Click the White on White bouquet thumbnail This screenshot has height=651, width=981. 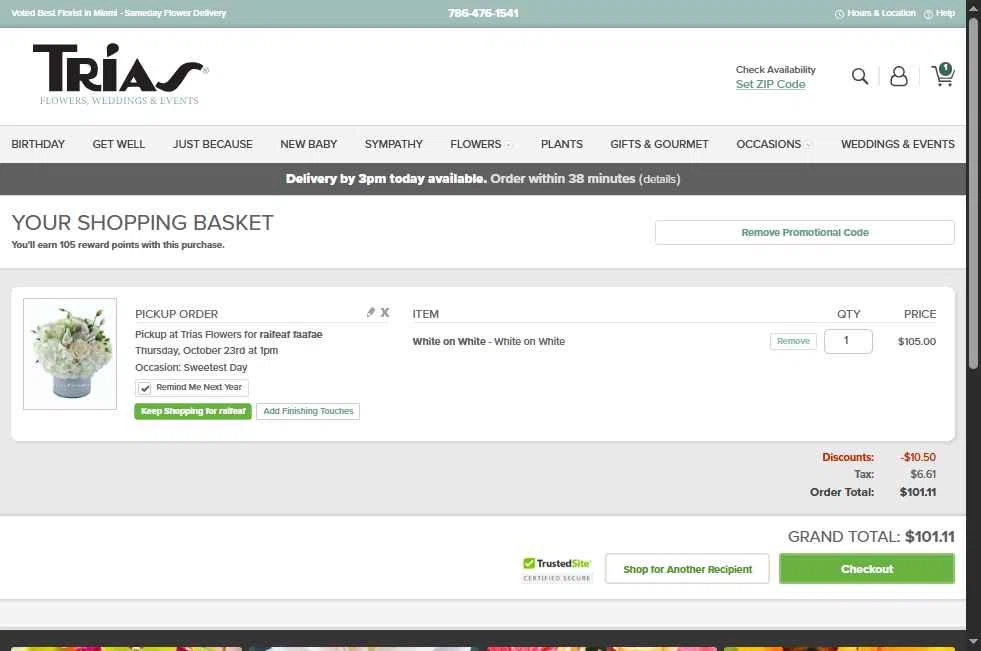pyautogui.click(x=70, y=354)
